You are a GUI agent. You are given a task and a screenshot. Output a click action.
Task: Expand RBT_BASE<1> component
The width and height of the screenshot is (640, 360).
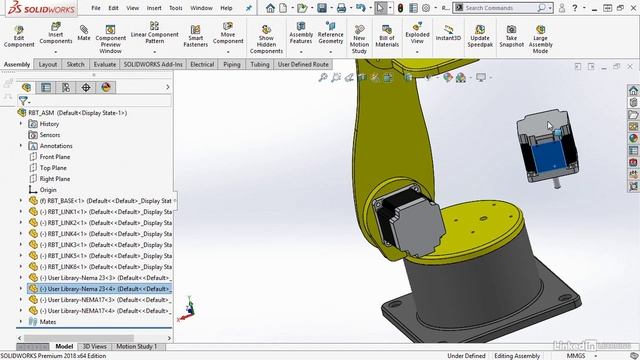pyautogui.click(x=21, y=200)
